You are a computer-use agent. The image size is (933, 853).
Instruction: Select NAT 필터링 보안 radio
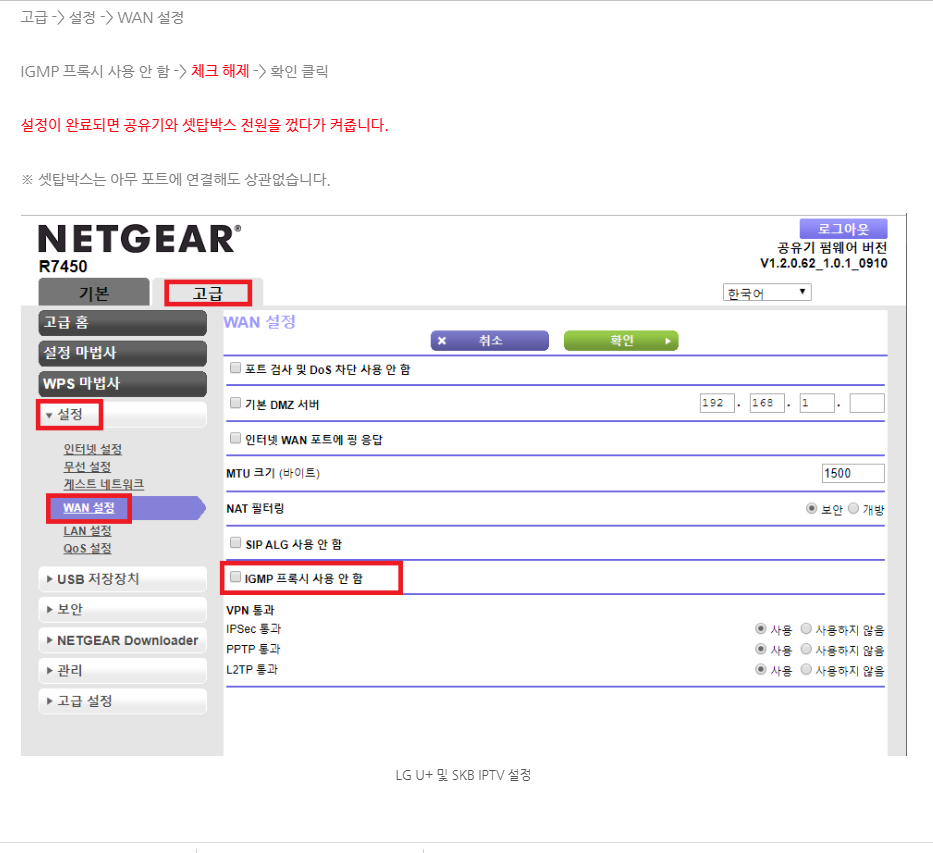click(811, 509)
